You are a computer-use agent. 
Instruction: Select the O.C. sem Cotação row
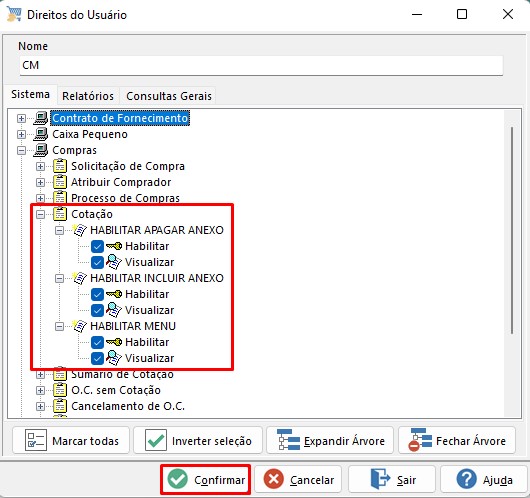point(116,390)
